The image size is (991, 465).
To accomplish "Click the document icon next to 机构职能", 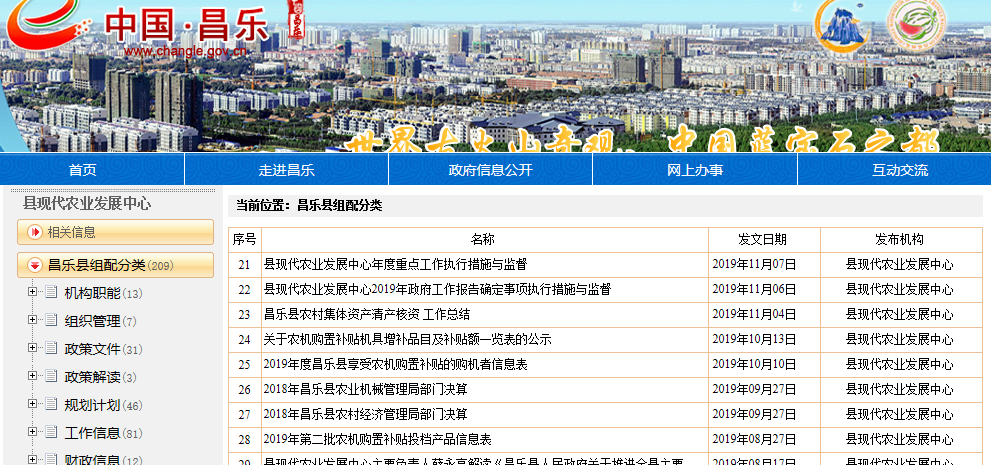I will (50, 293).
